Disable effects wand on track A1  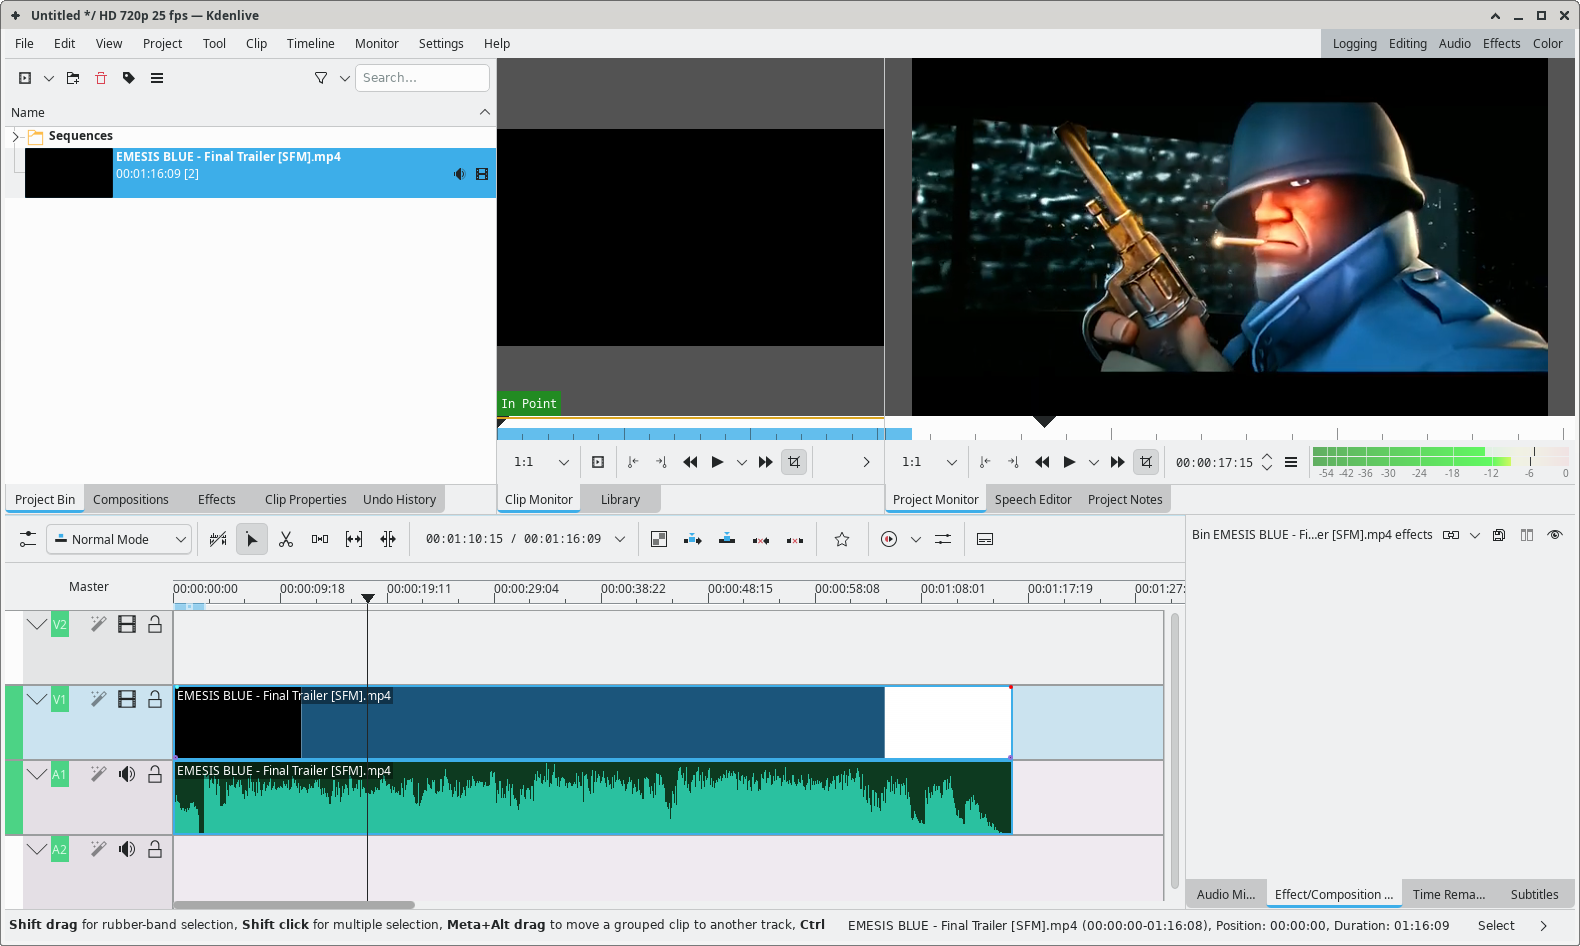(x=98, y=774)
